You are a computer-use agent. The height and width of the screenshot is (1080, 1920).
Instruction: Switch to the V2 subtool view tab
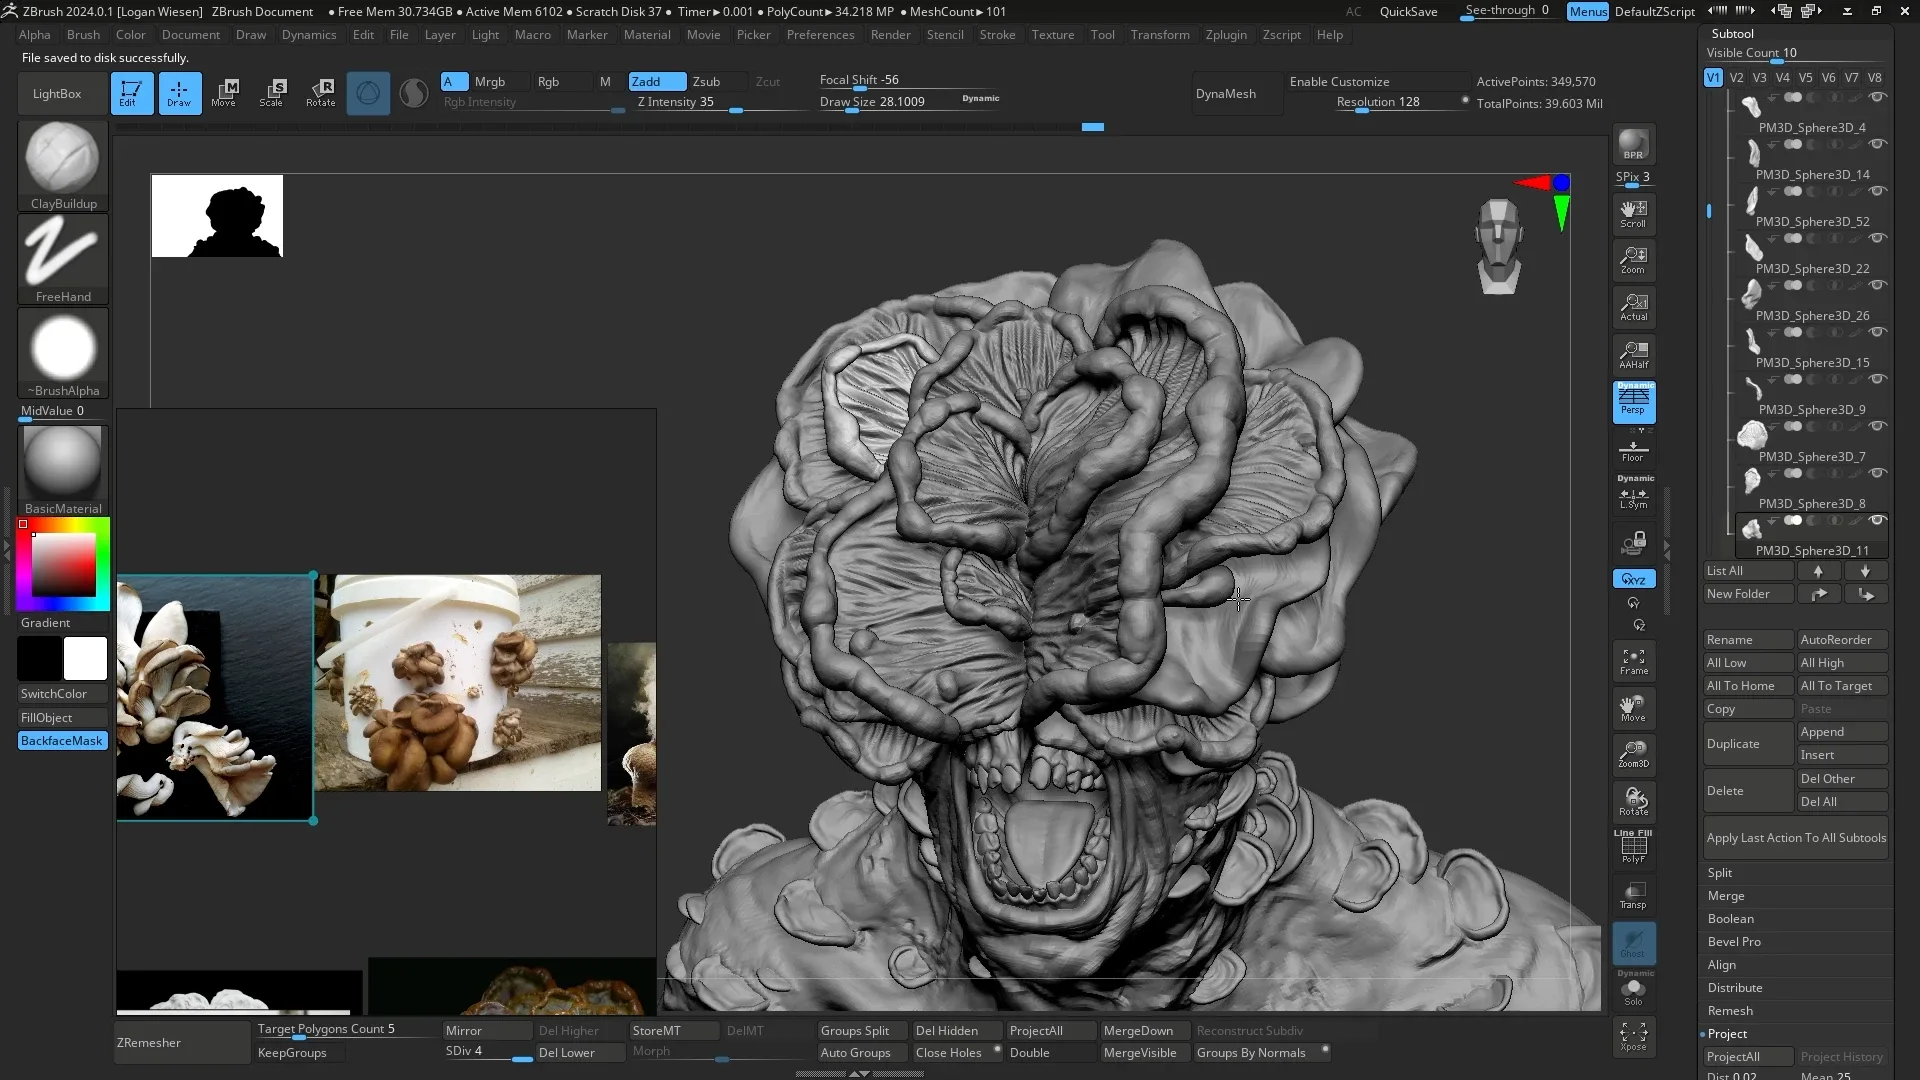1735,77
